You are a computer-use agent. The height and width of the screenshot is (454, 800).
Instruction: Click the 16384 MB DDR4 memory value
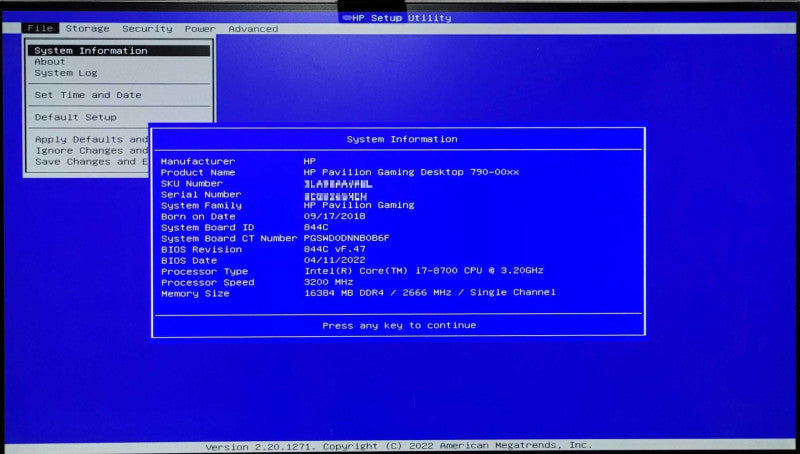coord(430,293)
